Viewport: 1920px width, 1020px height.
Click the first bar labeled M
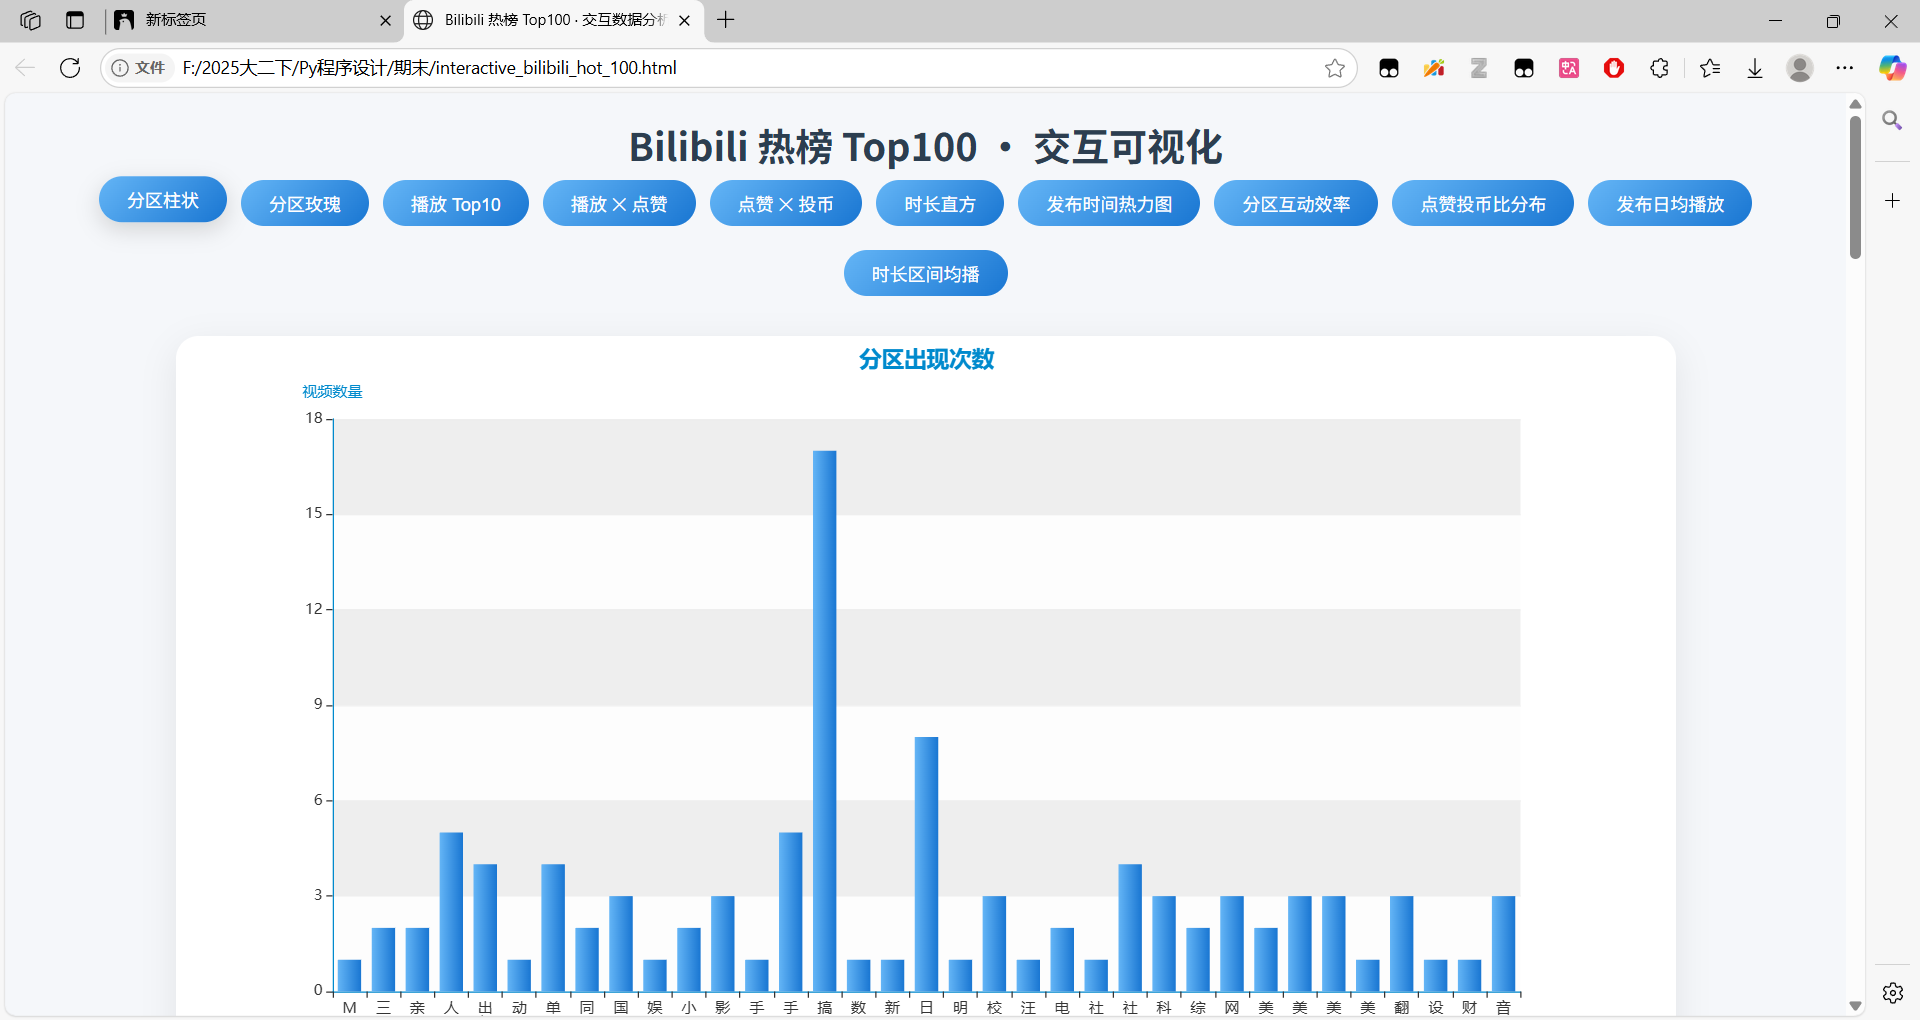pyautogui.click(x=349, y=976)
